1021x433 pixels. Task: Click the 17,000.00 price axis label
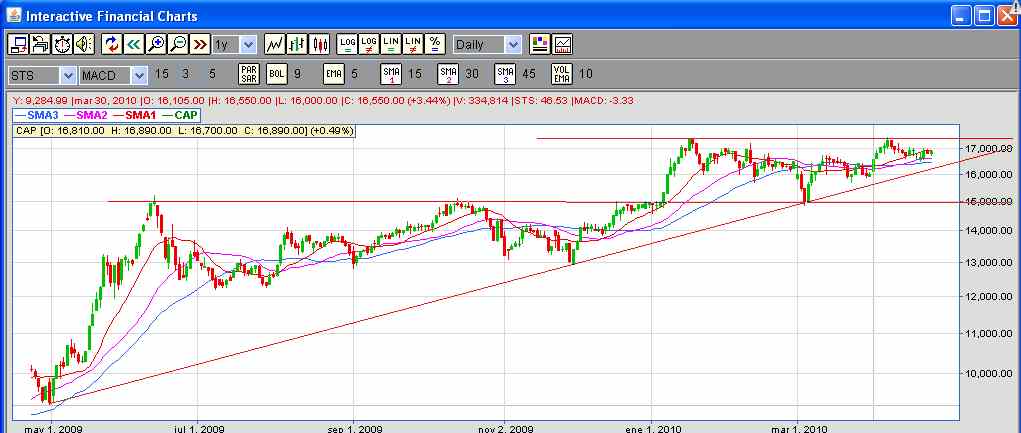point(990,148)
